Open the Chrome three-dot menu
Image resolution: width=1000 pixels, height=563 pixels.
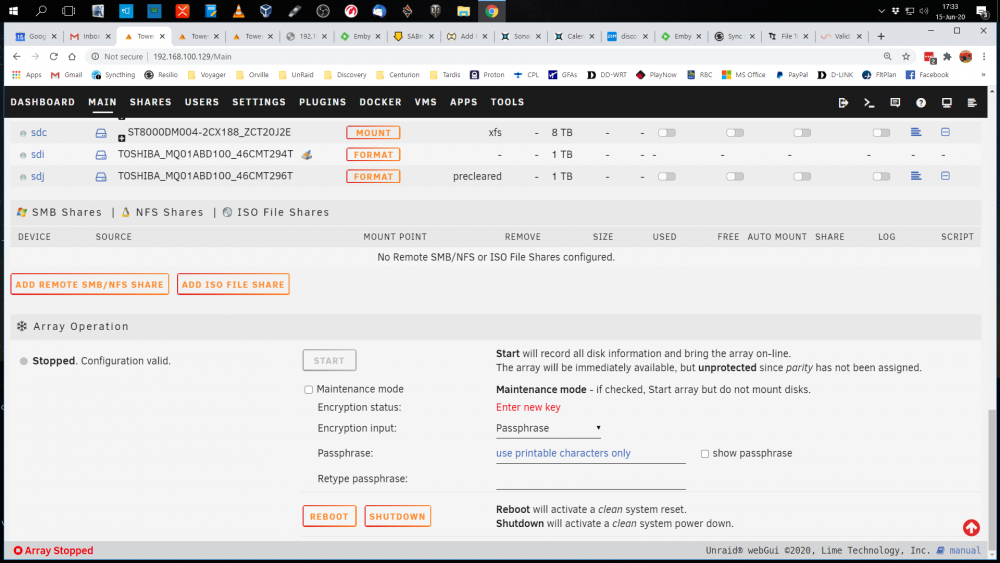(x=984, y=57)
